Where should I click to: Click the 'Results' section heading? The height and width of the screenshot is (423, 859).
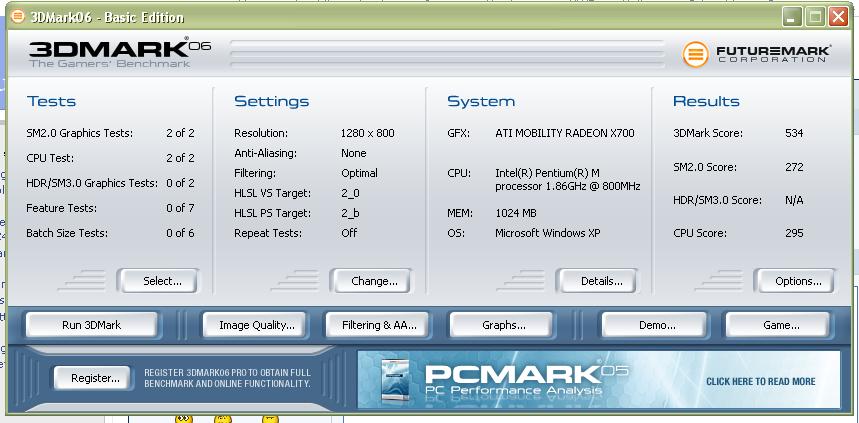pos(706,101)
